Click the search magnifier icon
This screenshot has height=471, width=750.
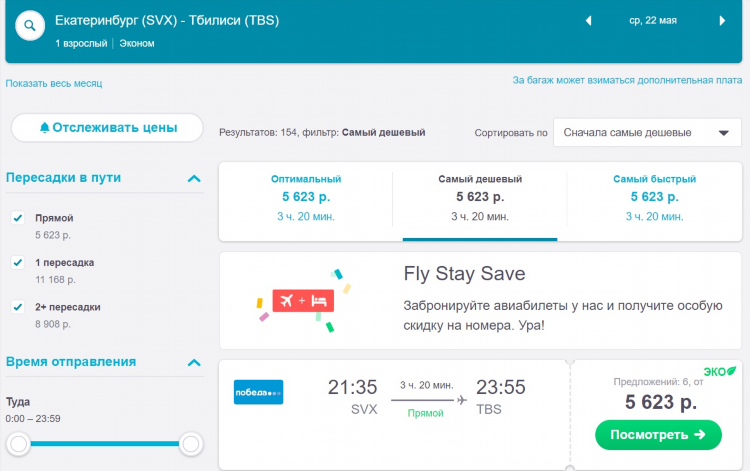tap(30, 25)
